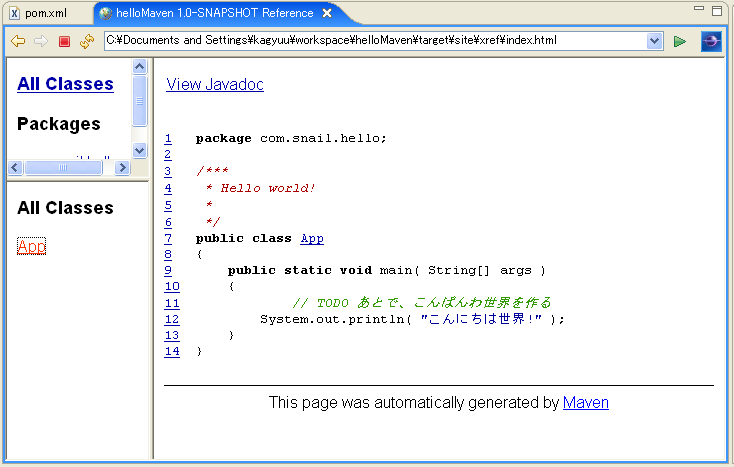Click the browser Back arrow icon
Viewport: 734px width, 467px height.
coord(18,41)
